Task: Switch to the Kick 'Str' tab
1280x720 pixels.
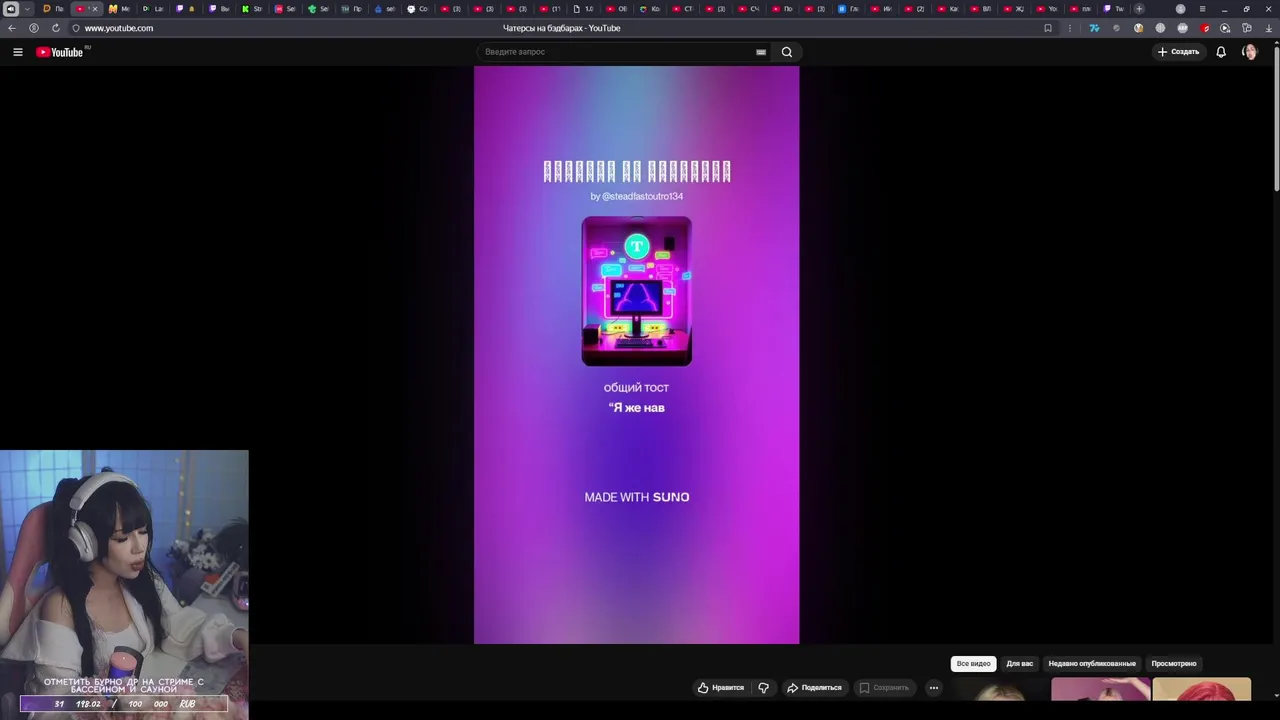Action: coord(252,9)
